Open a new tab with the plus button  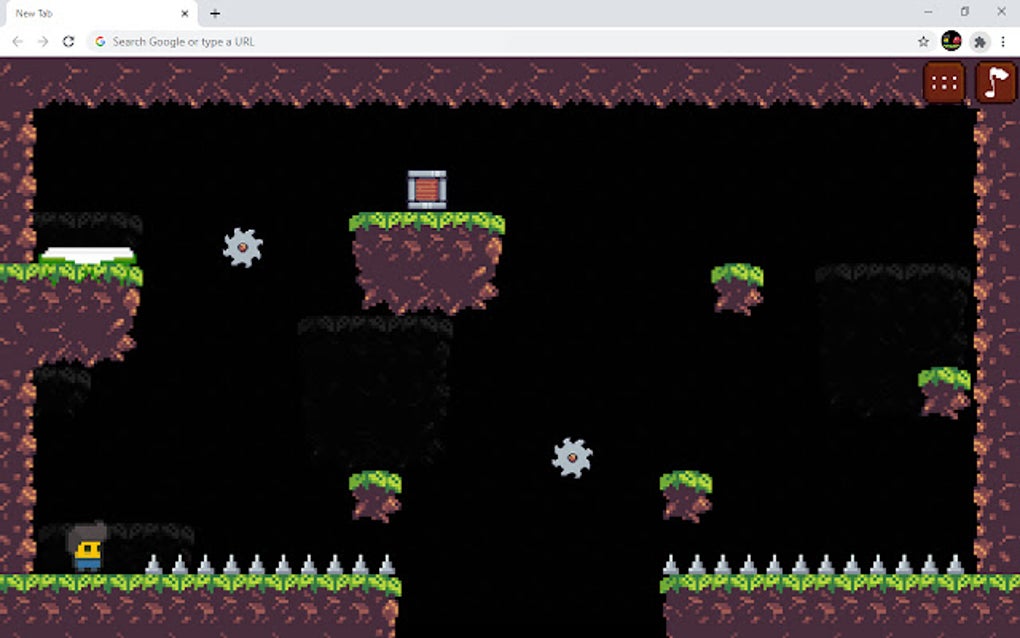pos(216,13)
